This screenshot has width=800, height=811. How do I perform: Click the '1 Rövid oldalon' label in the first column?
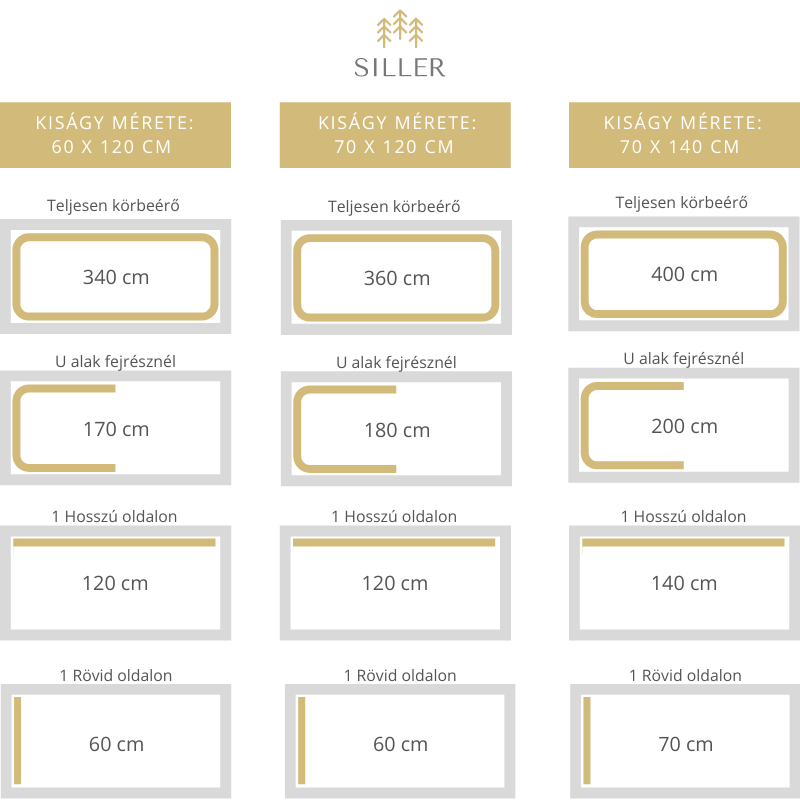tap(116, 675)
